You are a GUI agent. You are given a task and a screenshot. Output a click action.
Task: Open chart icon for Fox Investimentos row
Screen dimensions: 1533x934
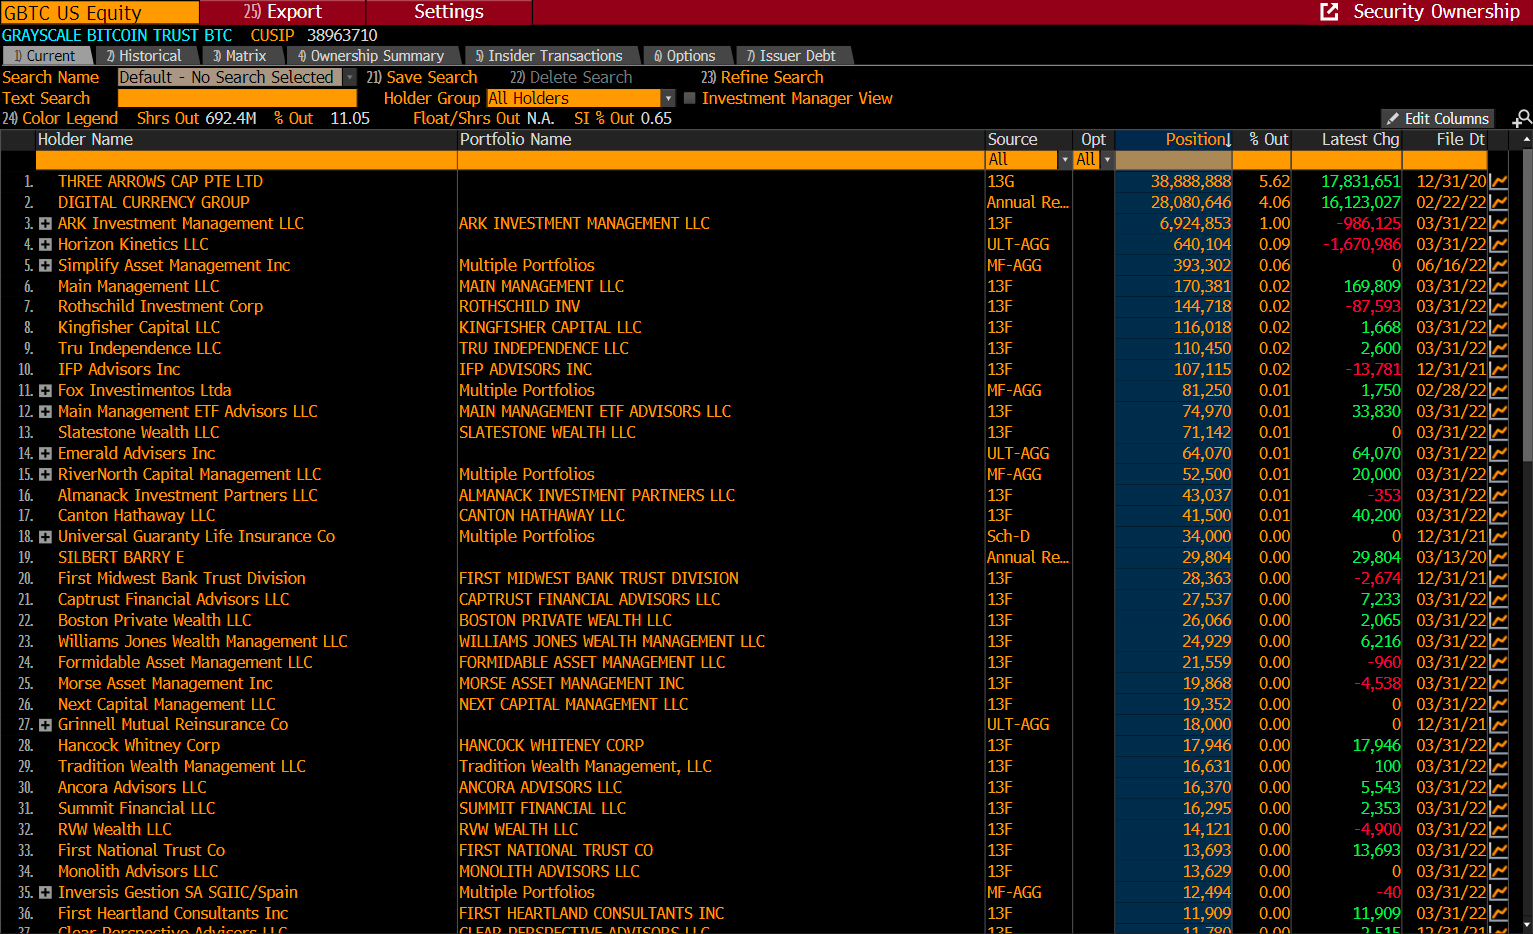[1498, 391]
